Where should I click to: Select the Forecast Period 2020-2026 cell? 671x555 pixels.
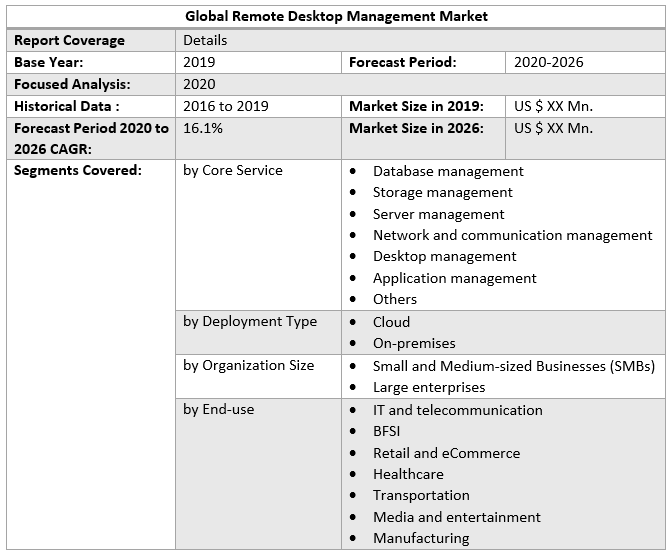click(x=548, y=62)
